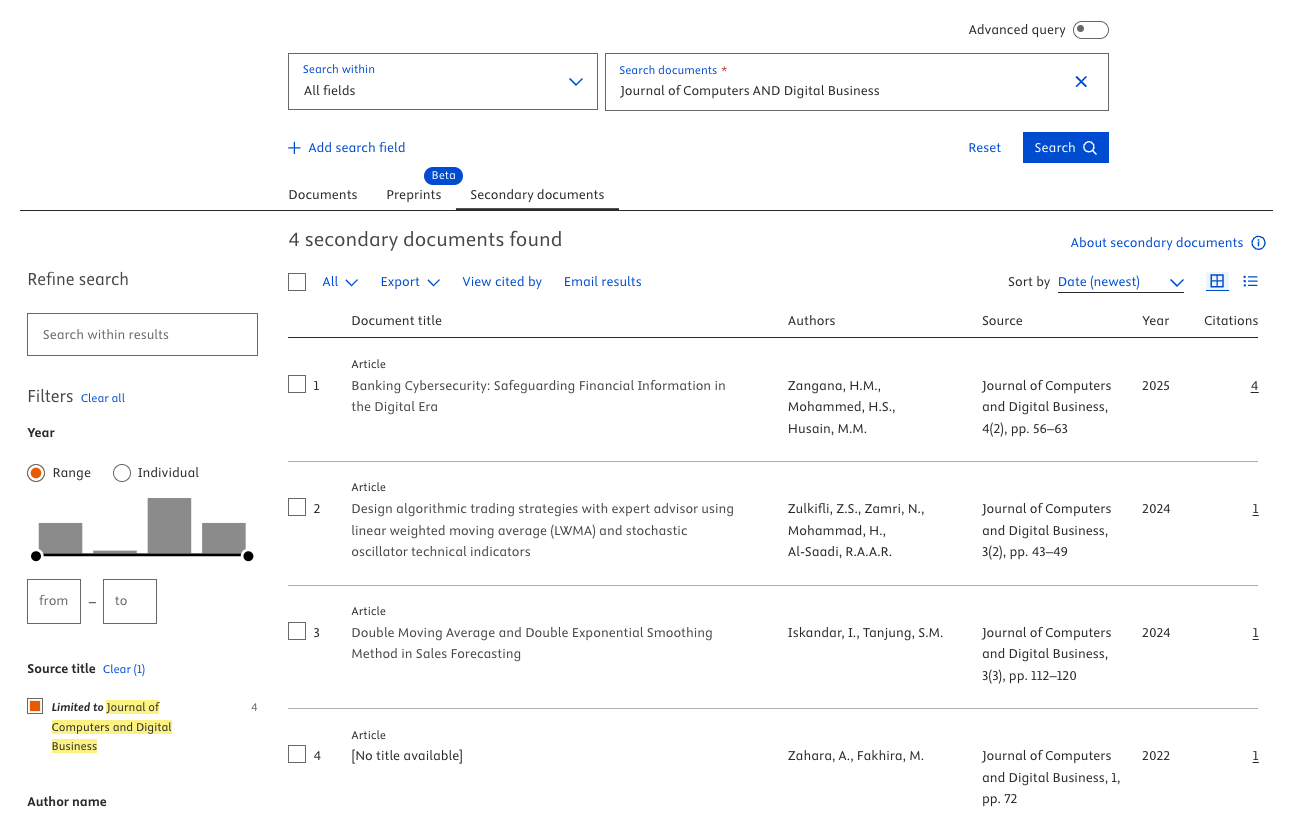This screenshot has width=1295, height=823.
Task: Select the Individual year radio button
Action: point(122,473)
